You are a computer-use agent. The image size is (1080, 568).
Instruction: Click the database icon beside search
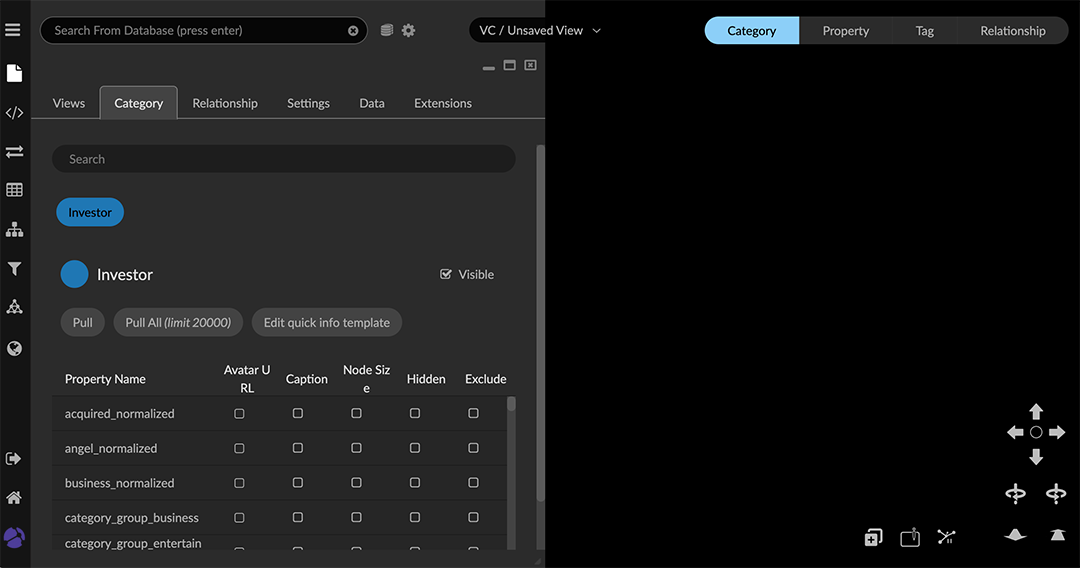coord(387,31)
